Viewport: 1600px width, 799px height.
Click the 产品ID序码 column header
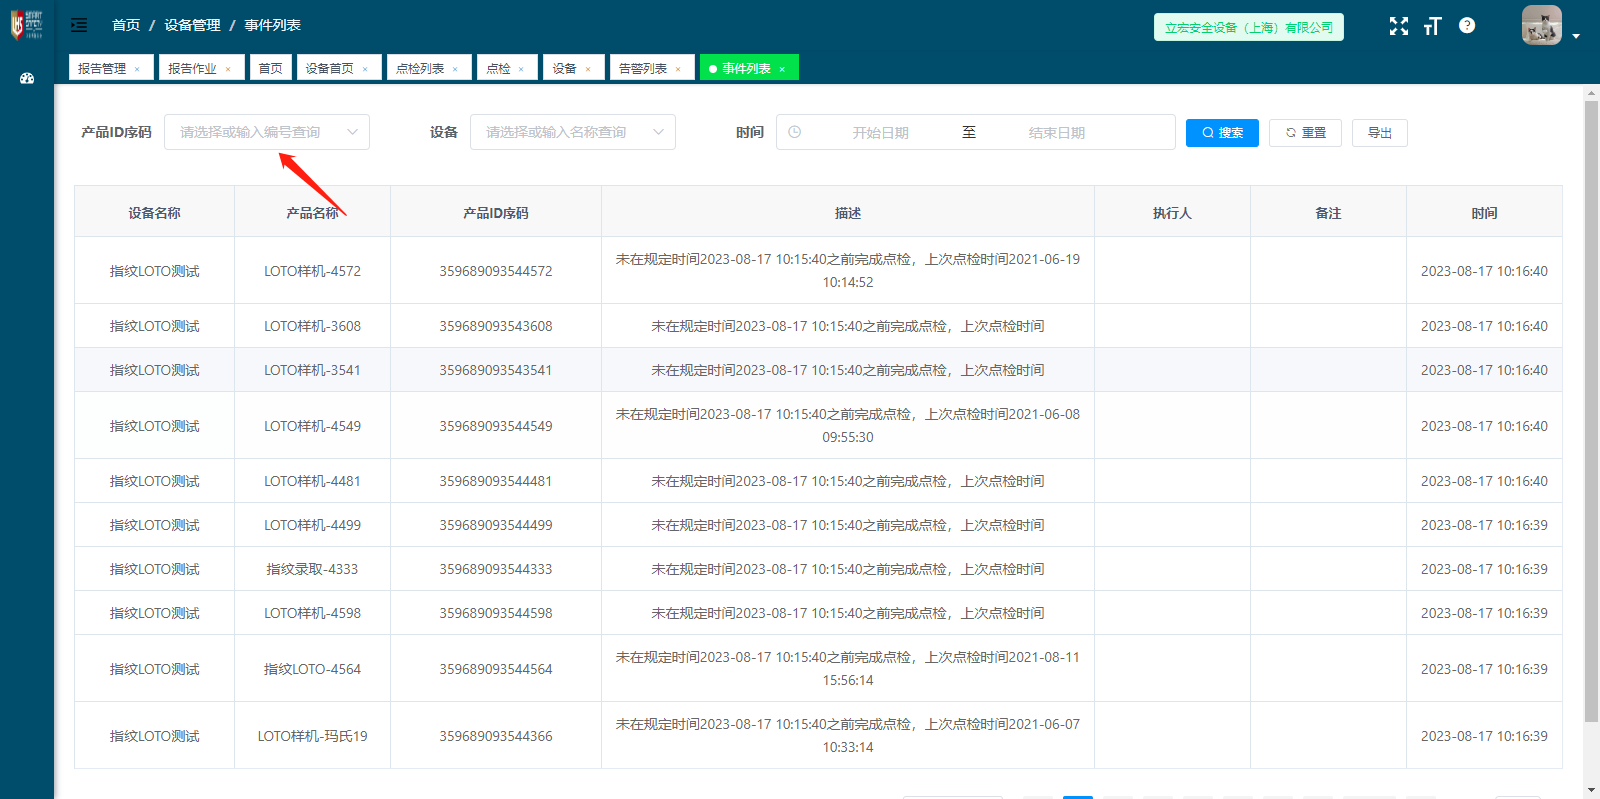click(496, 213)
